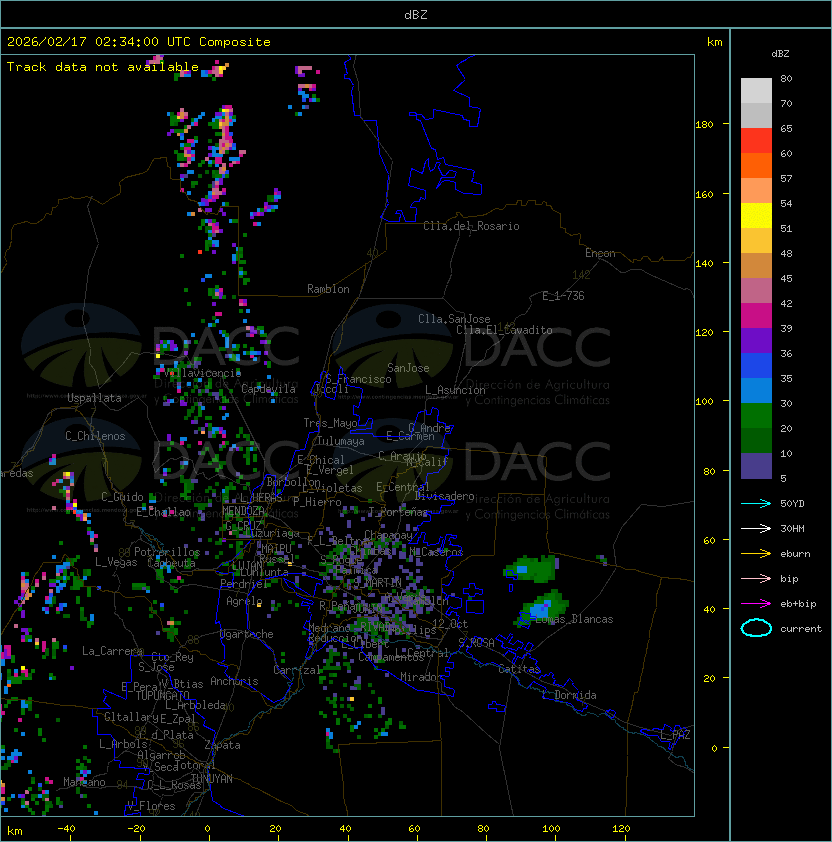832x842 pixels.
Task: Click the '120' km mark on the horizontal axis
Action: [x=621, y=829]
